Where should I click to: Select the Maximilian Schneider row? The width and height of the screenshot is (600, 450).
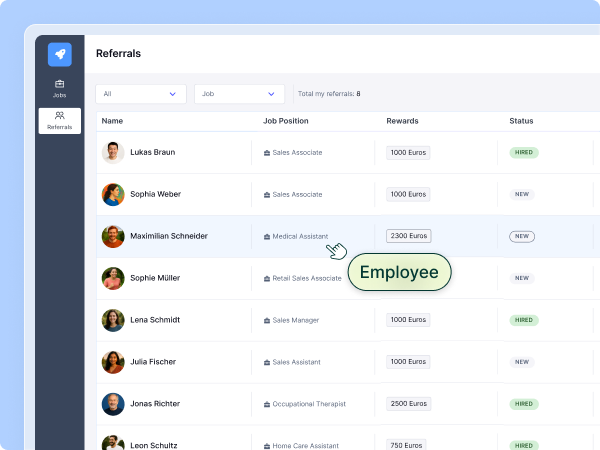click(169, 237)
